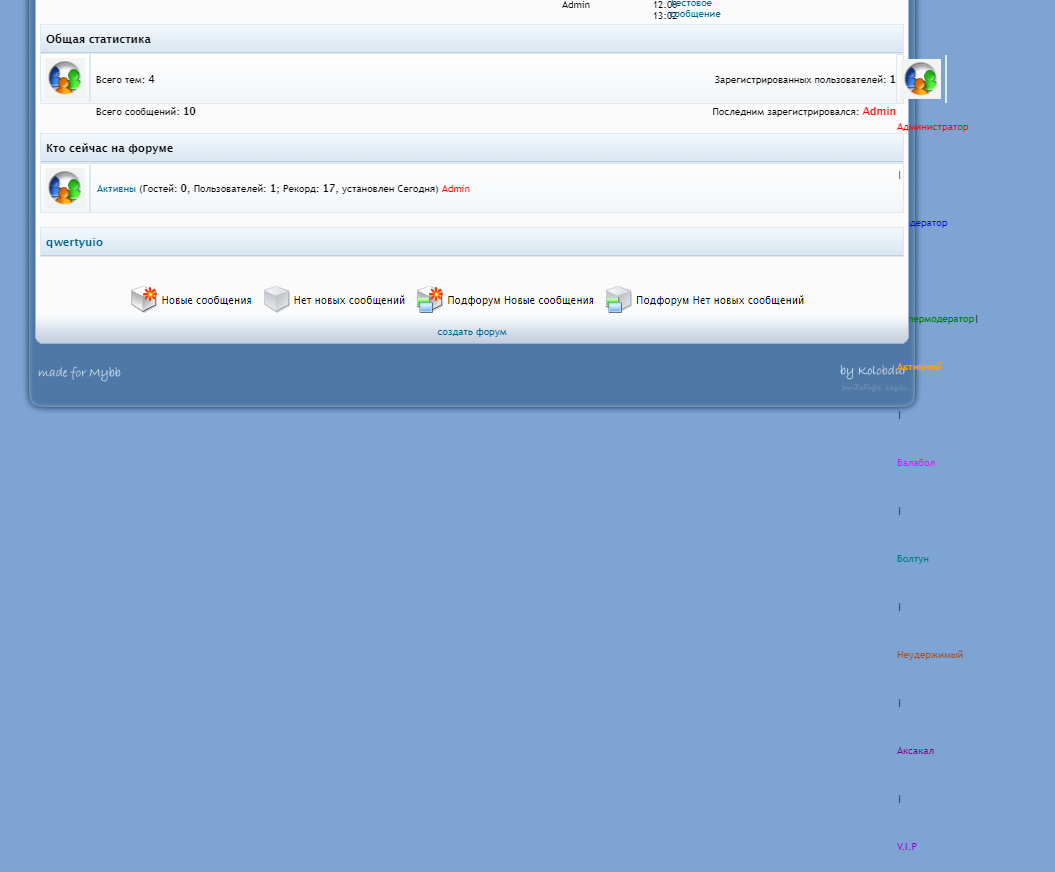
Task: Click the blue Модератор group label
Action: click(928, 223)
